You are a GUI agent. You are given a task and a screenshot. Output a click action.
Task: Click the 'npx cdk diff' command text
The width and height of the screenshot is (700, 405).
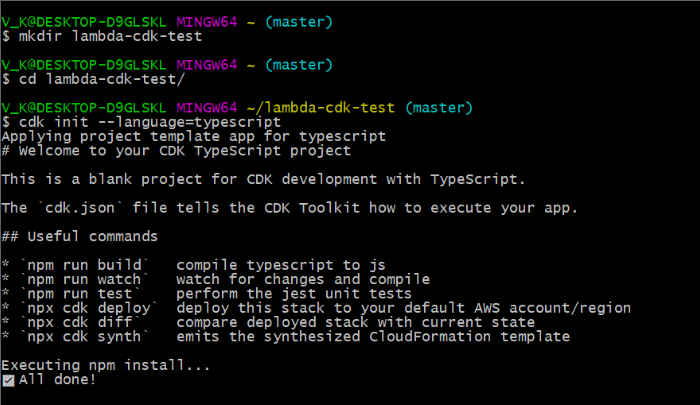80,322
